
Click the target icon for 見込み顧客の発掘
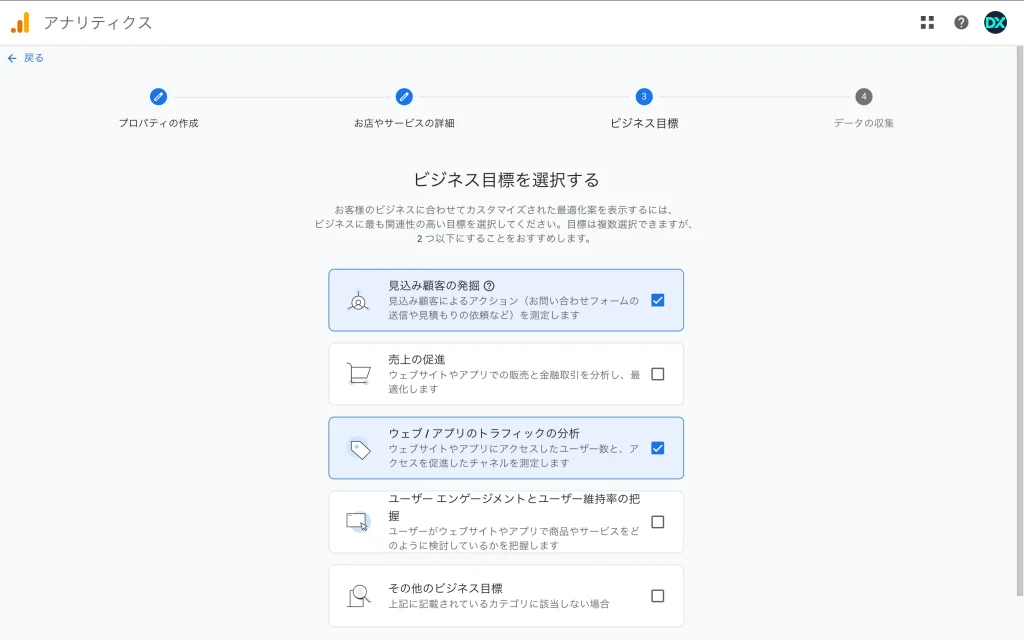(x=358, y=300)
